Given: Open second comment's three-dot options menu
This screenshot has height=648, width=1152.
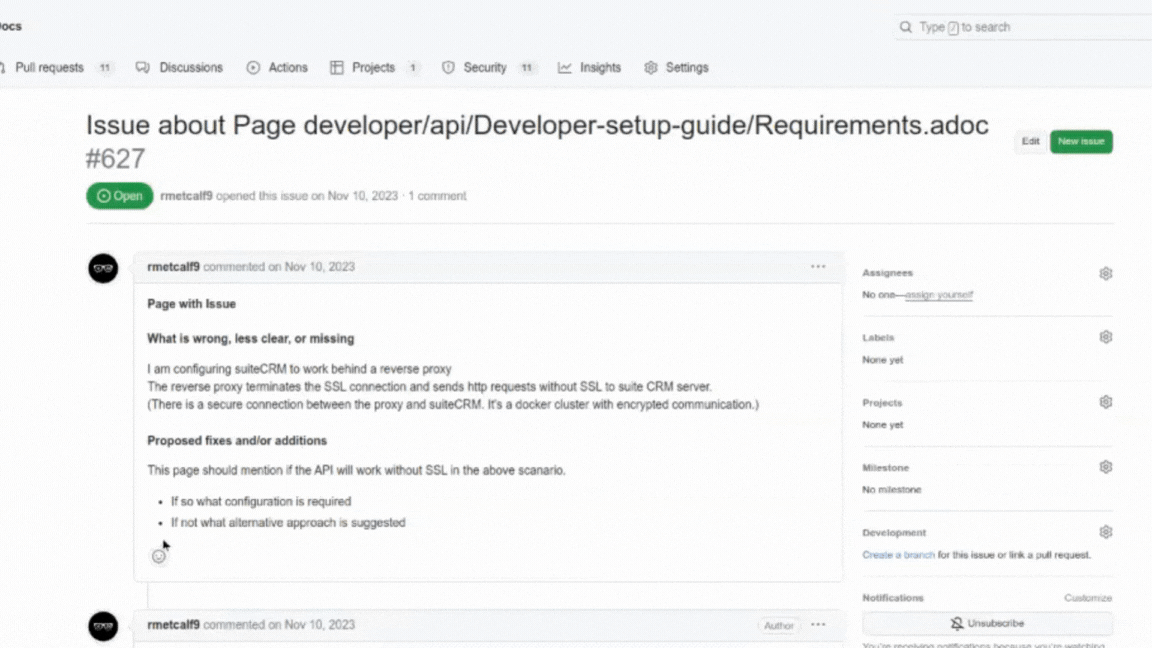Looking at the screenshot, I should pyautogui.click(x=818, y=625).
